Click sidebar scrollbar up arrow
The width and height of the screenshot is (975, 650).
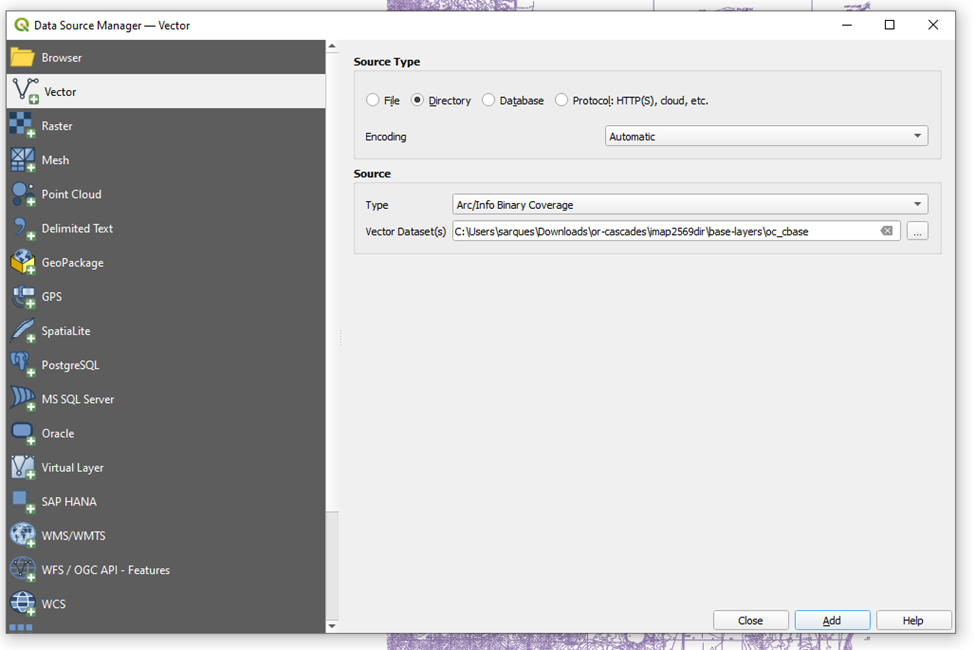point(332,46)
